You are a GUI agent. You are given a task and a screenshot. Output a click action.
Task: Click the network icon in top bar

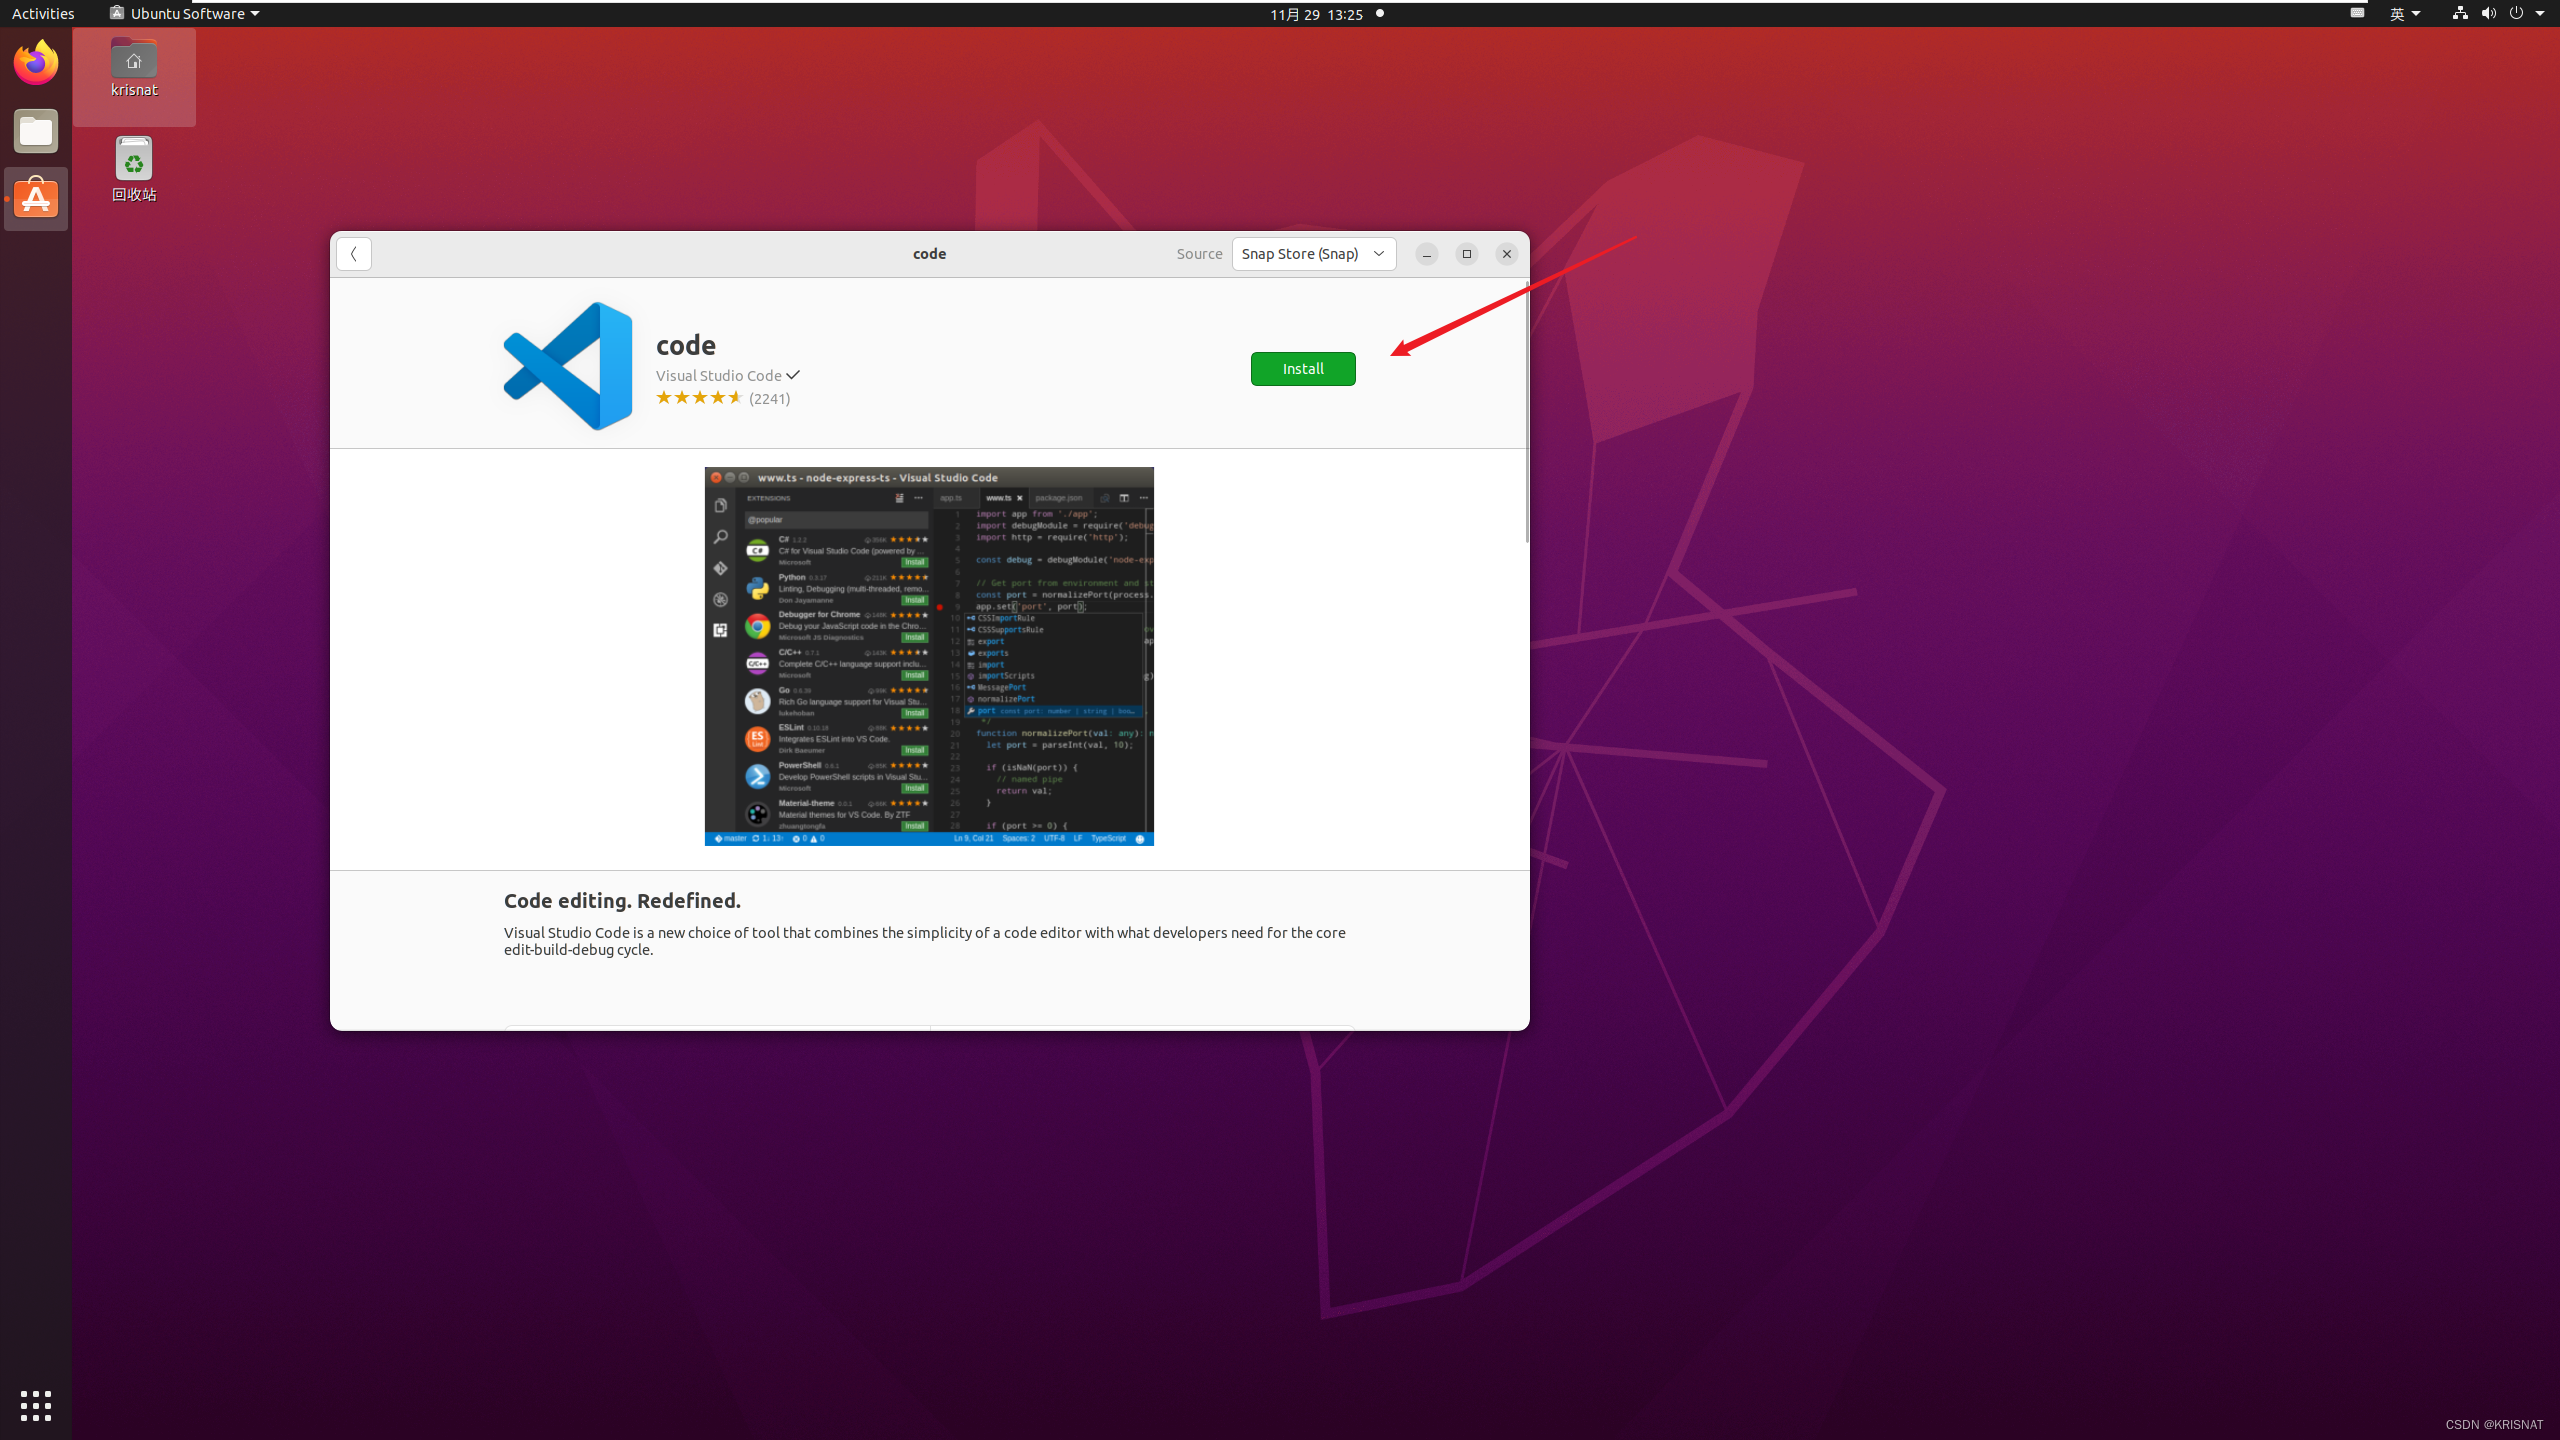point(2459,14)
